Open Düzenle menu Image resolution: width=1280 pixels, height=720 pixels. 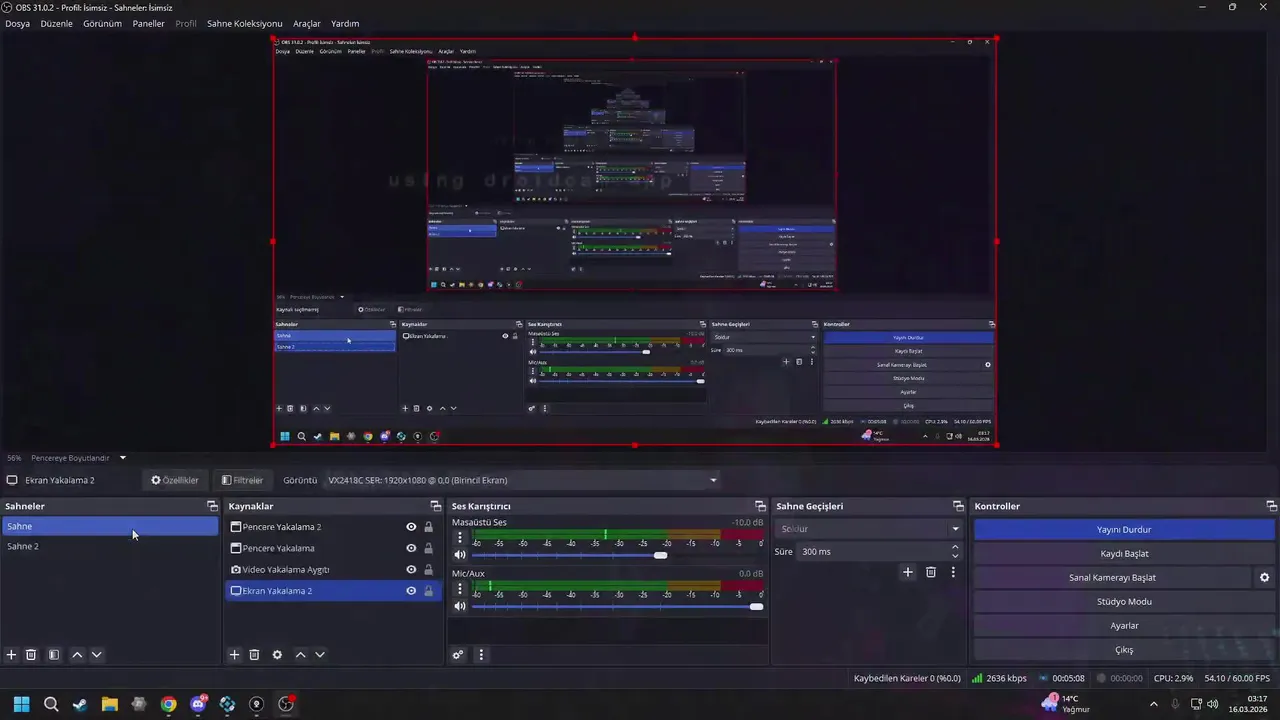pos(56,23)
